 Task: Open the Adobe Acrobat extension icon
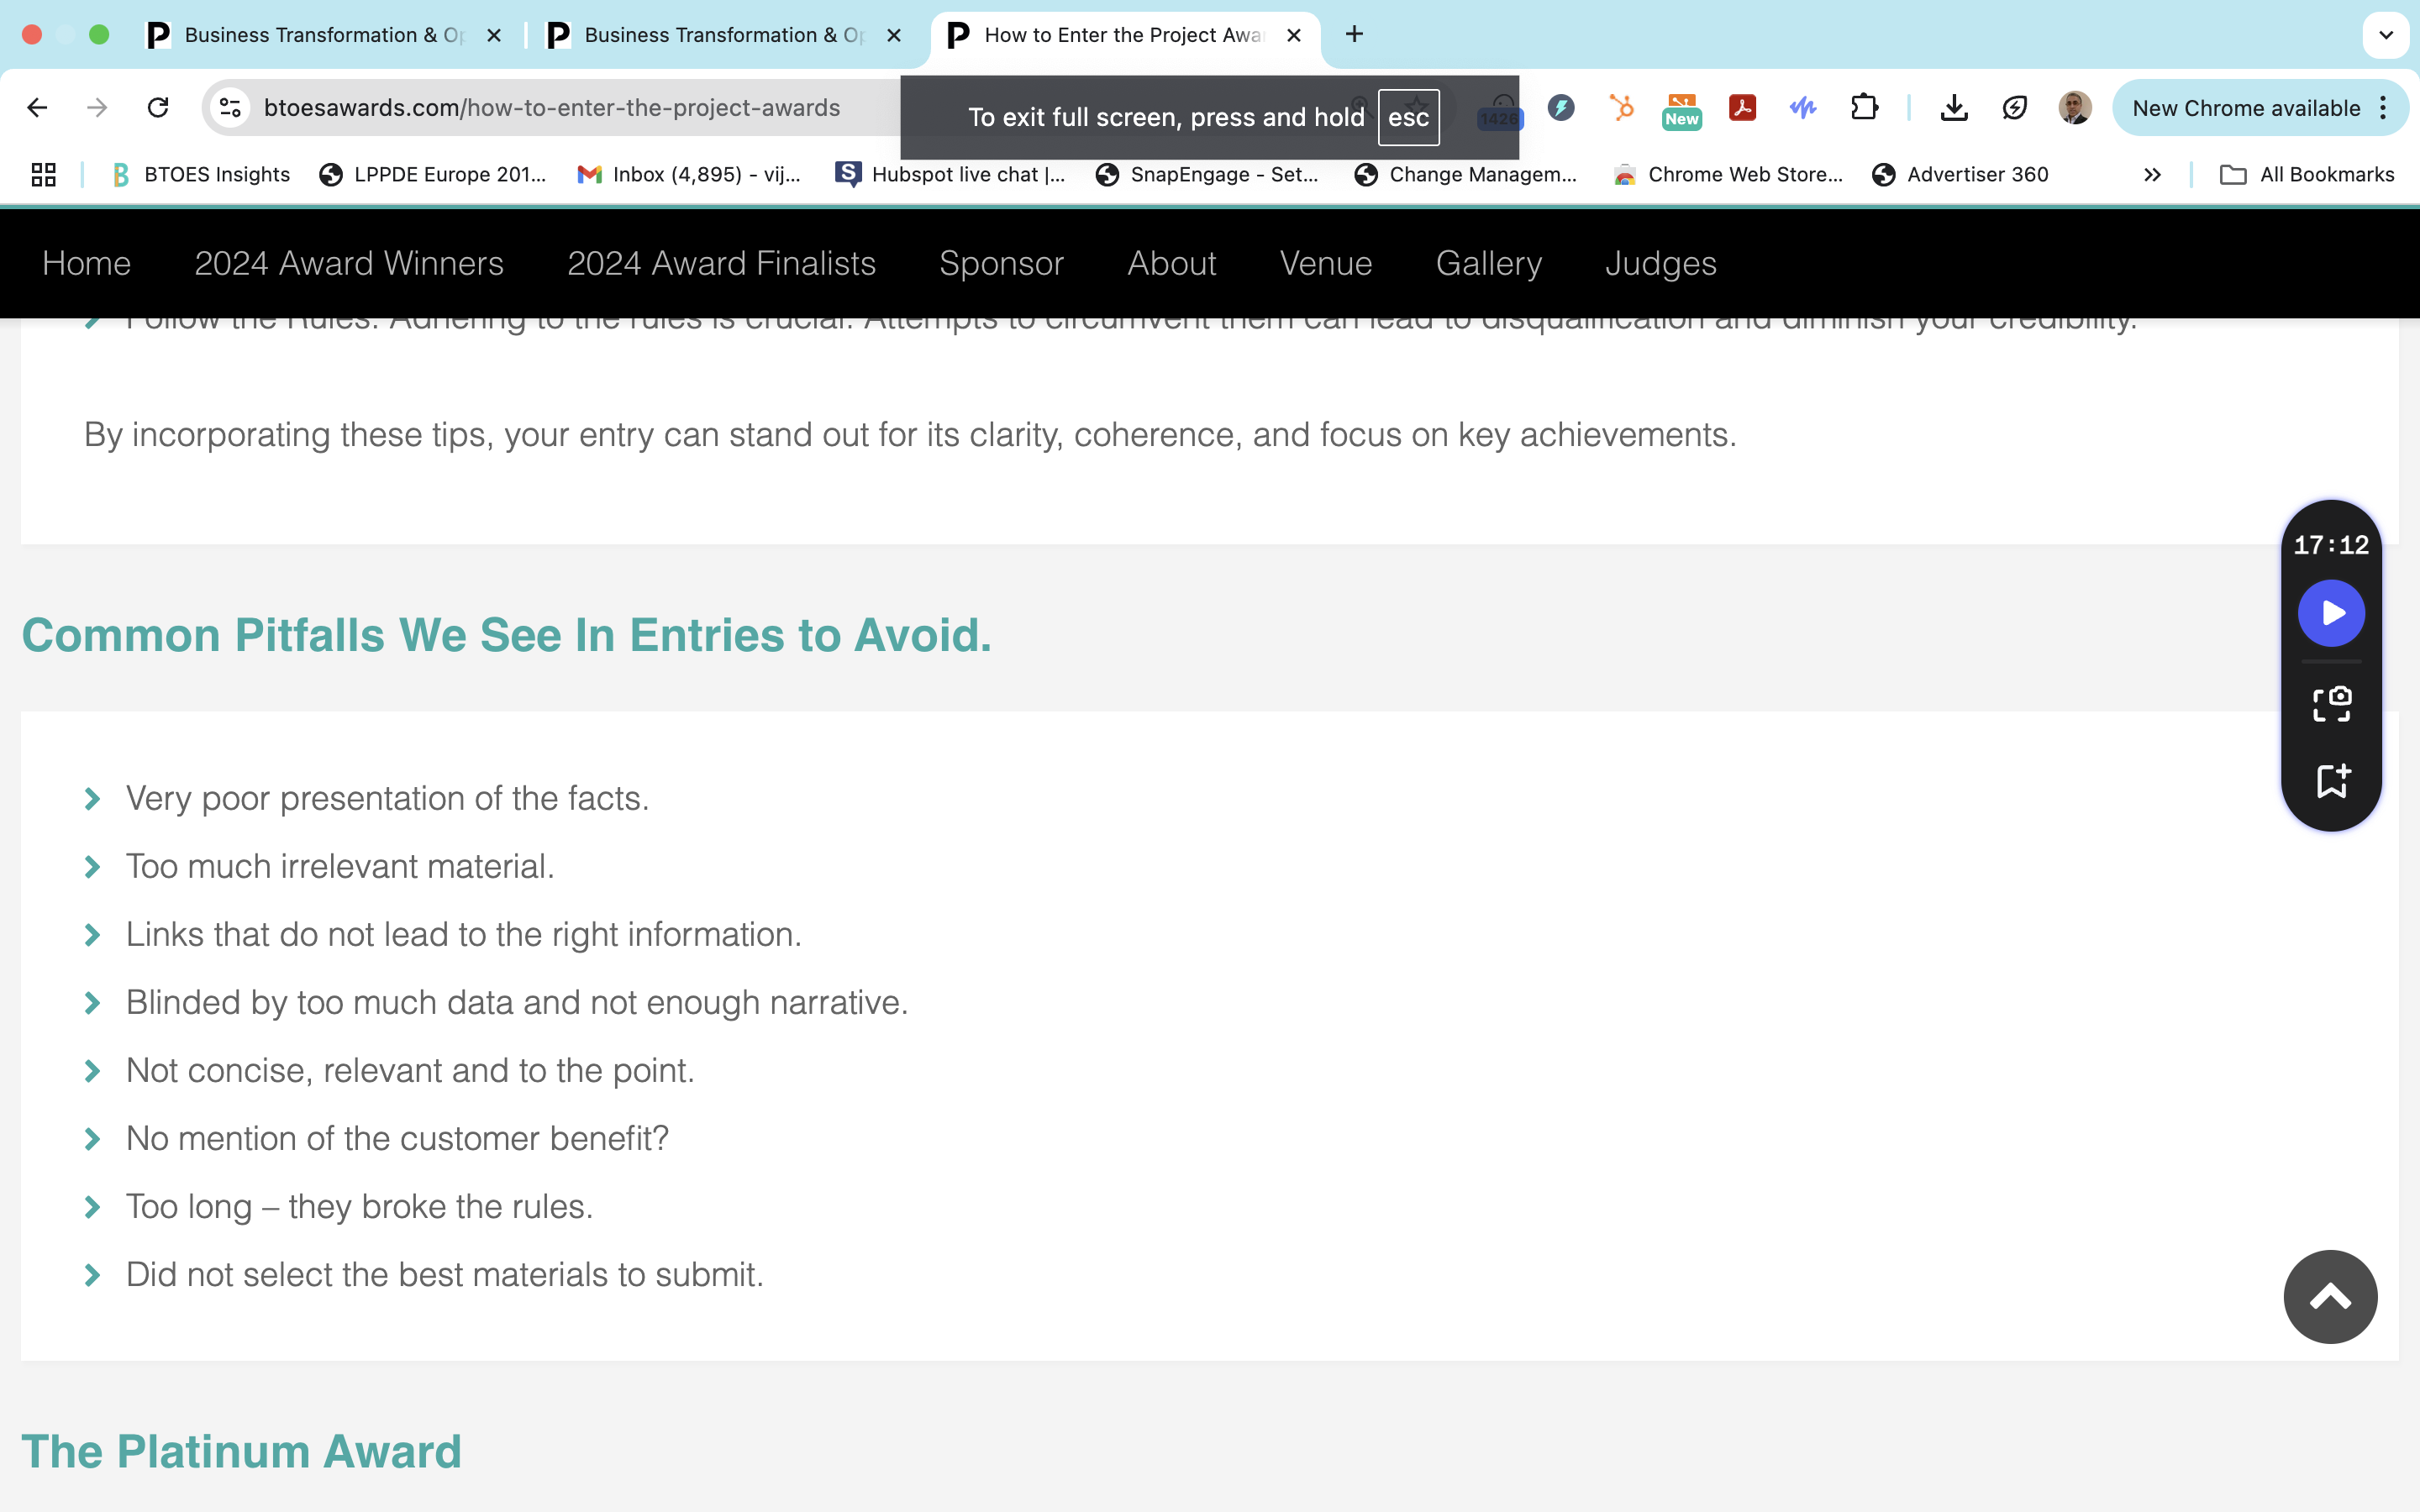pos(1742,108)
